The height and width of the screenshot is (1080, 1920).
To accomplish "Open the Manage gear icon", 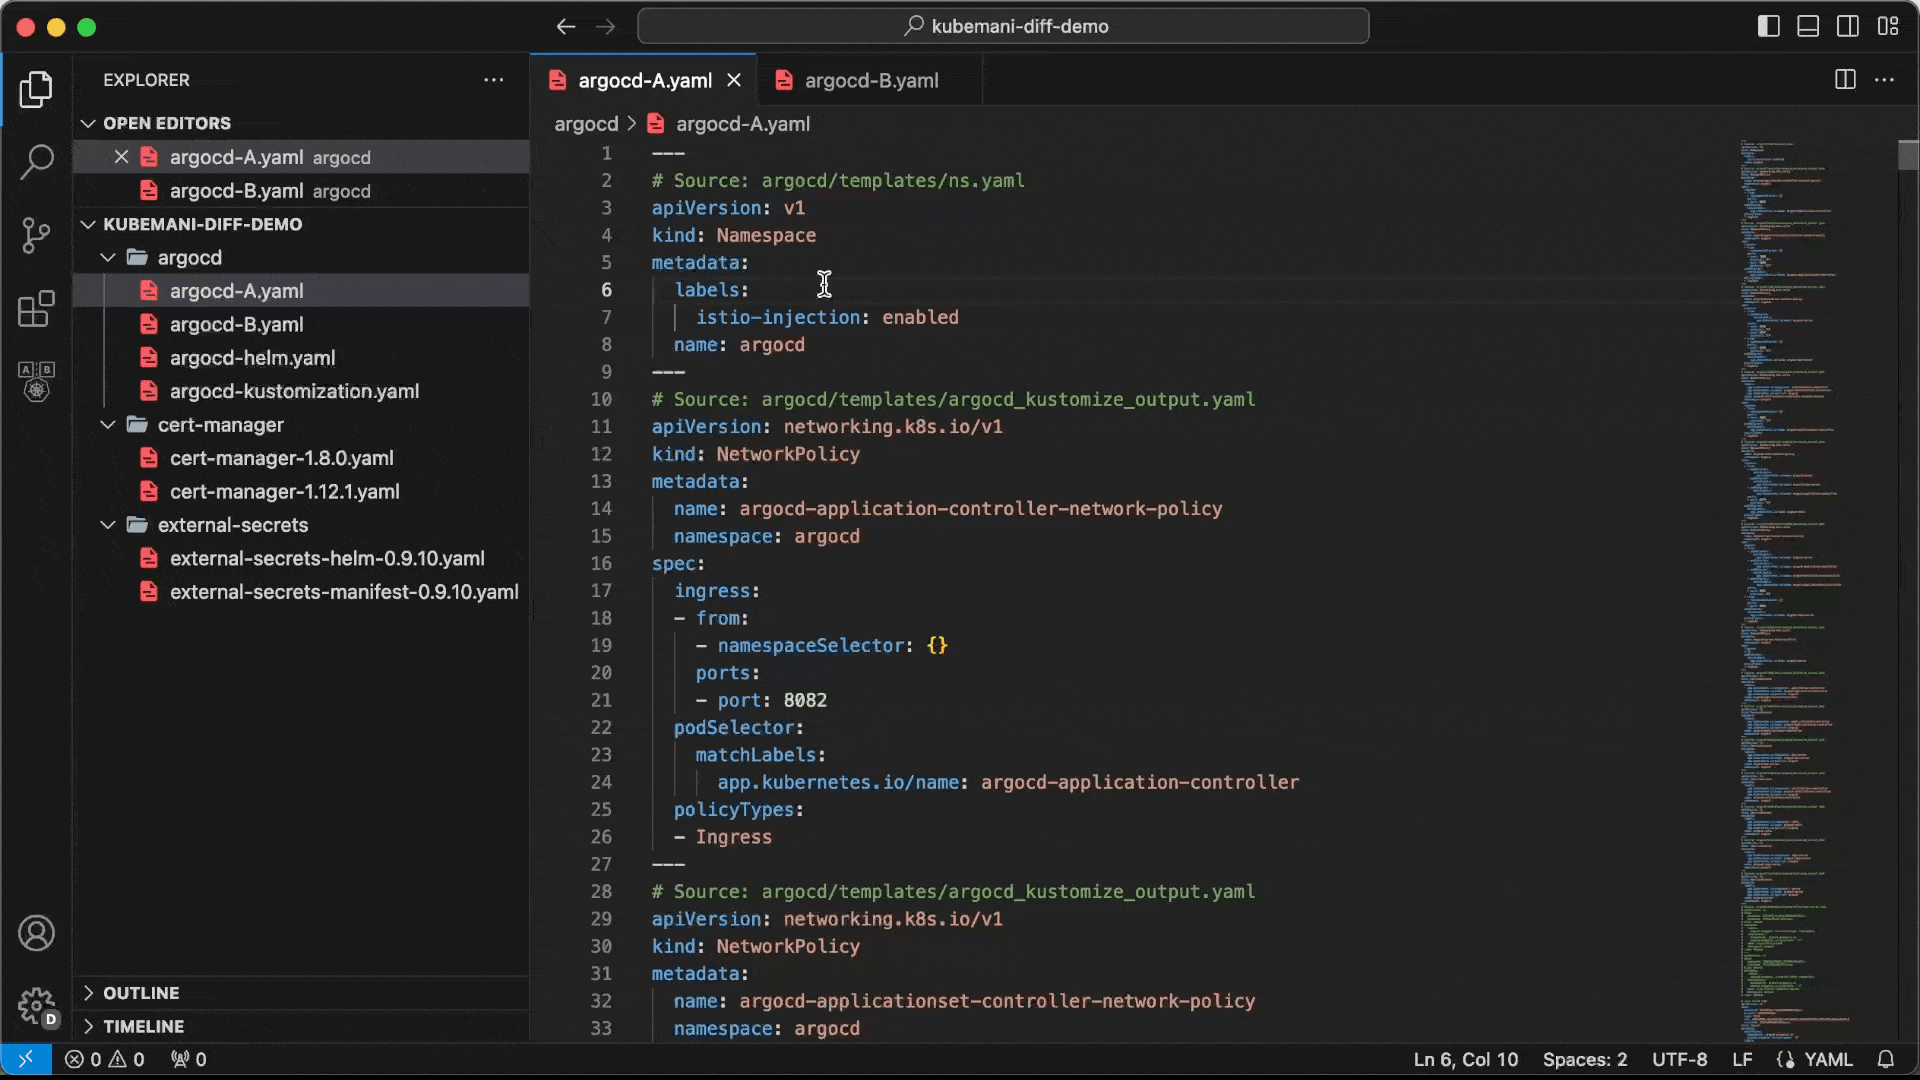I will pos(37,1005).
